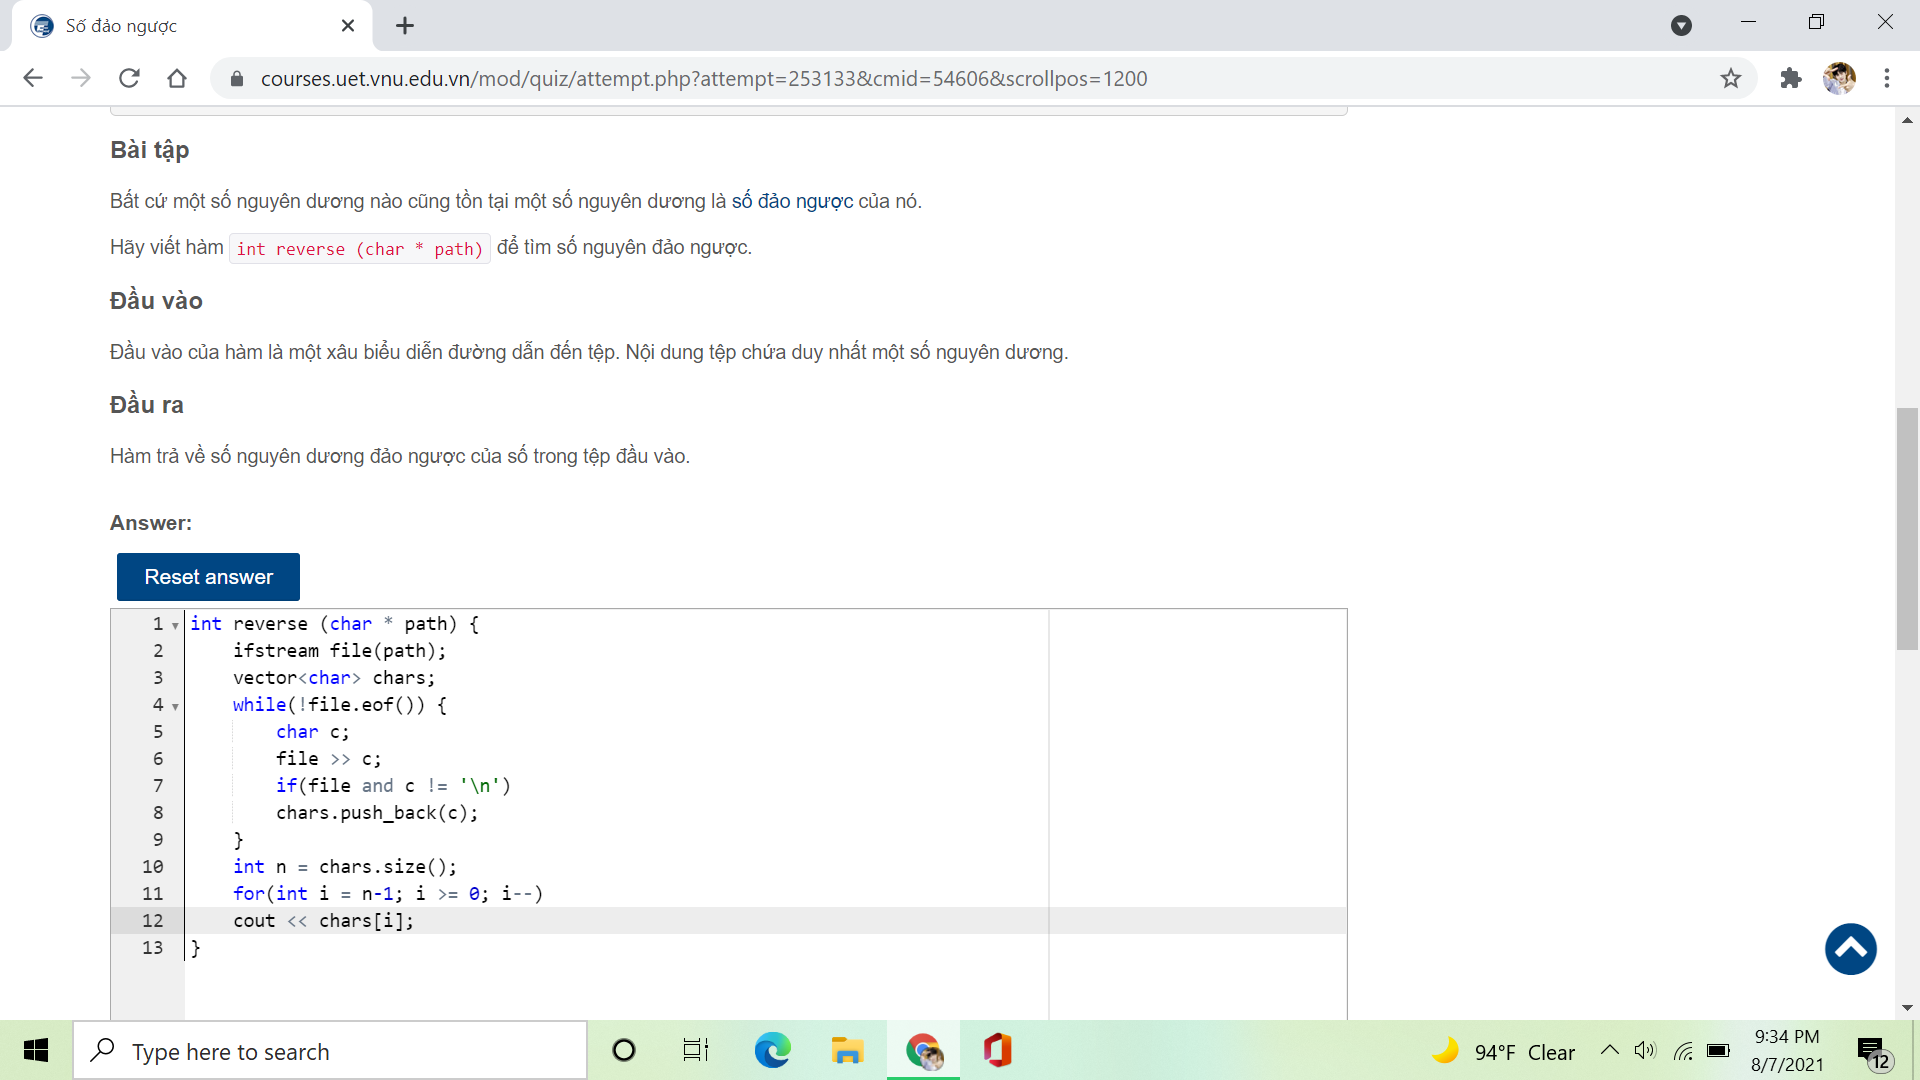Place cursor on 'while(!file.eof())' line
Screen dimensions: 1920x1080
pos(340,705)
